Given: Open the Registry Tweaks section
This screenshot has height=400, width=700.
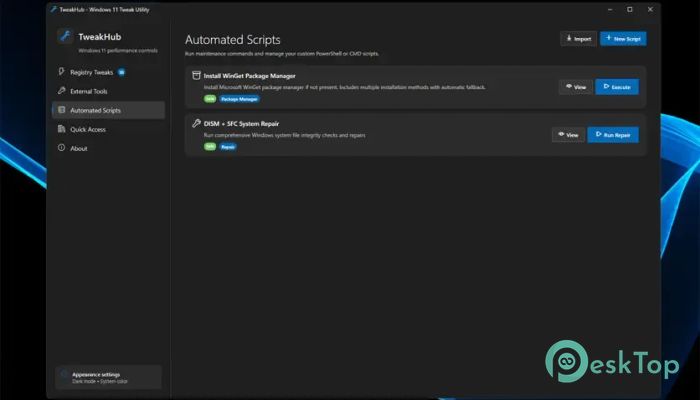Looking at the screenshot, I should [x=108, y=72].
